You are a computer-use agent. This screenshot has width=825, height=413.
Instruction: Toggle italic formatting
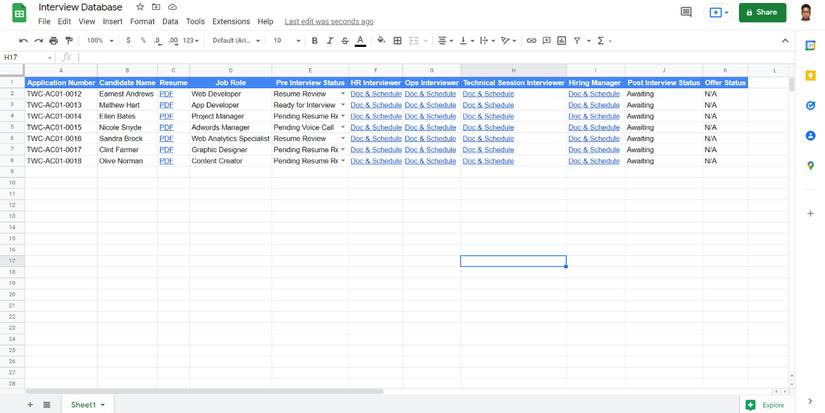pos(330,41)
